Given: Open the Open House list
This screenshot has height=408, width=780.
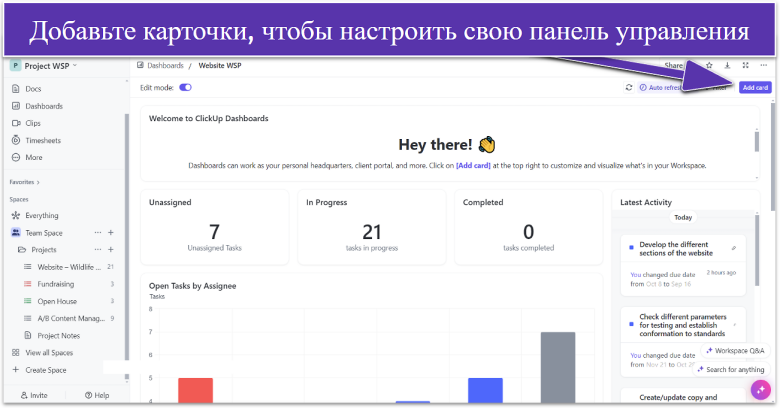Looking at the screenshot, I should (x=57, y=302).
